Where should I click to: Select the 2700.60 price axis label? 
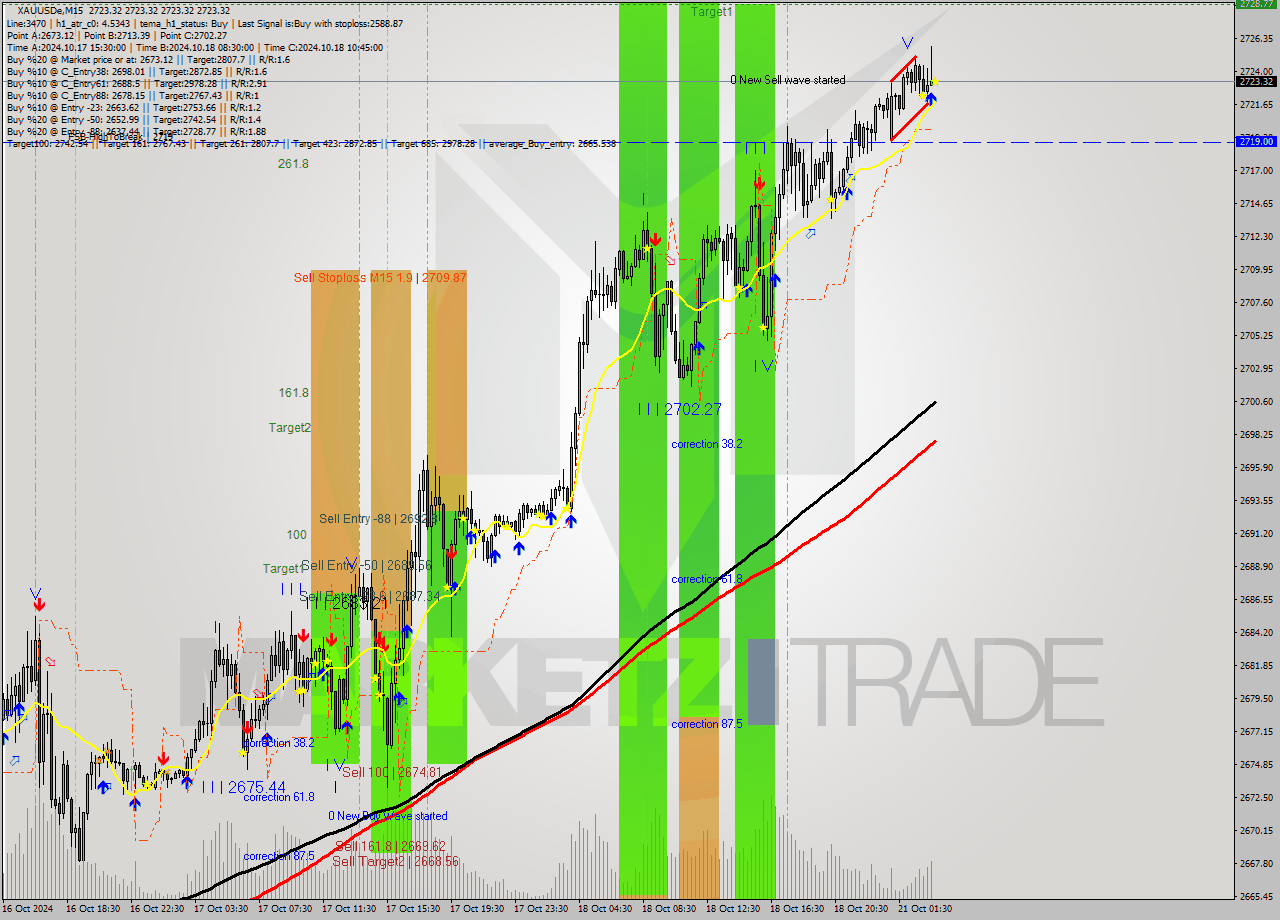(1256, 401)
